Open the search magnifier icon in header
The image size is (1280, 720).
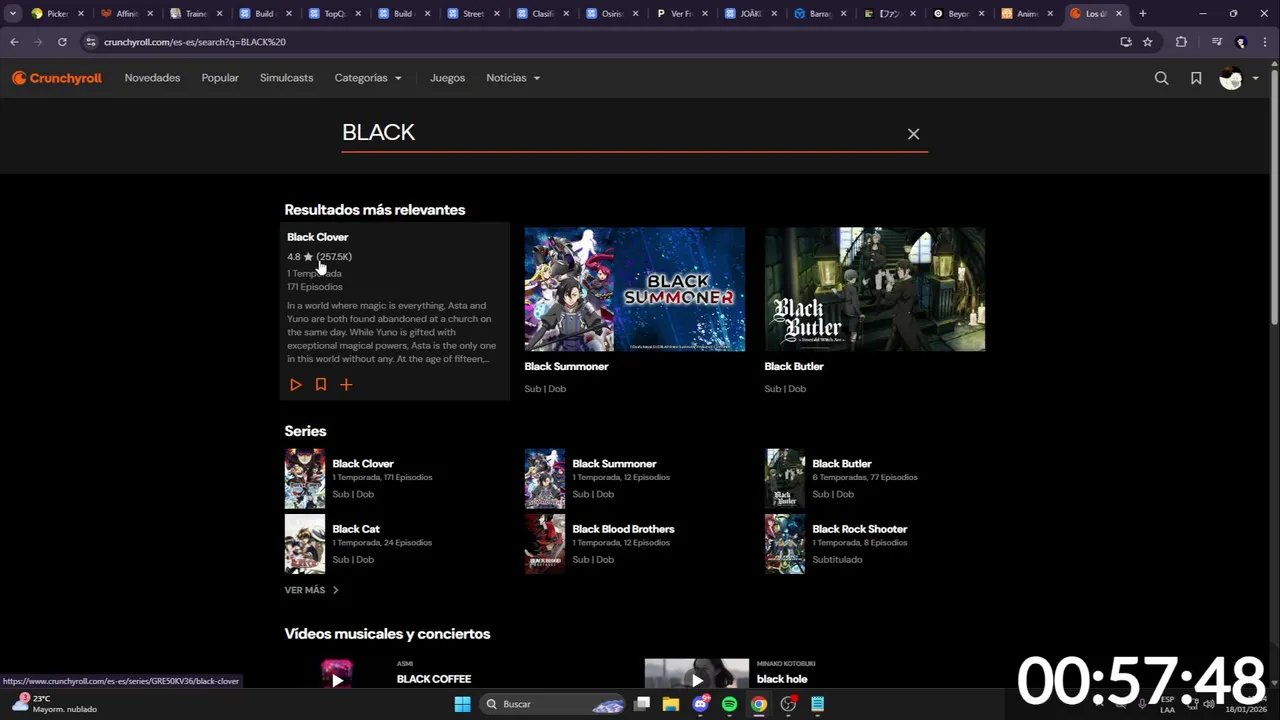coord(1161,78)
